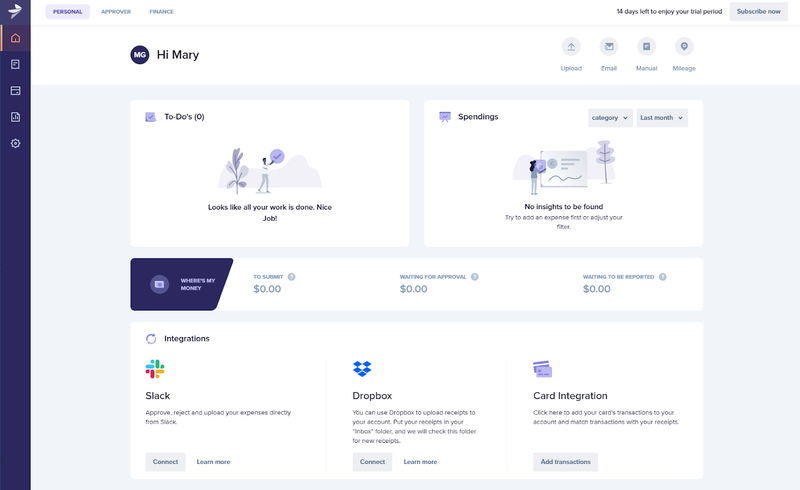The width and height of the screenshot is (800, 490).
Task: Click the Upload label under icon
Action: click(x=571, y=68)
